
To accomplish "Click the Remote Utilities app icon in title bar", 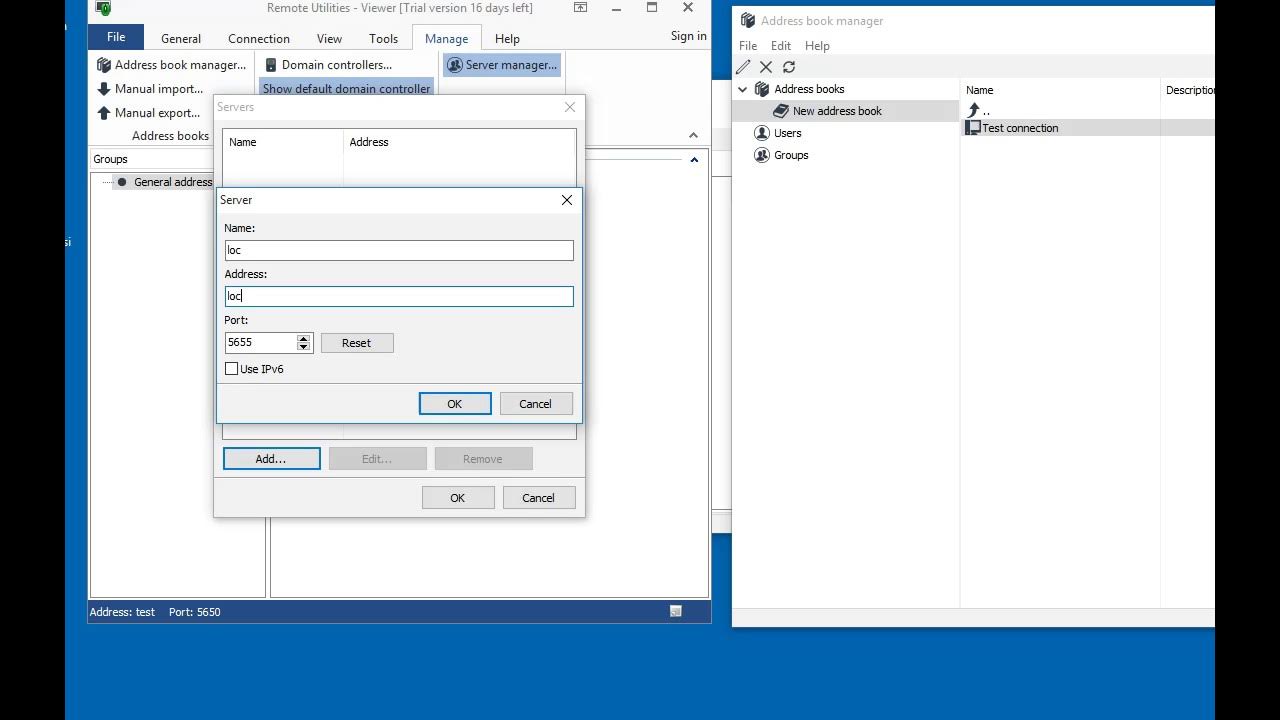I will [x=103, y=8].
